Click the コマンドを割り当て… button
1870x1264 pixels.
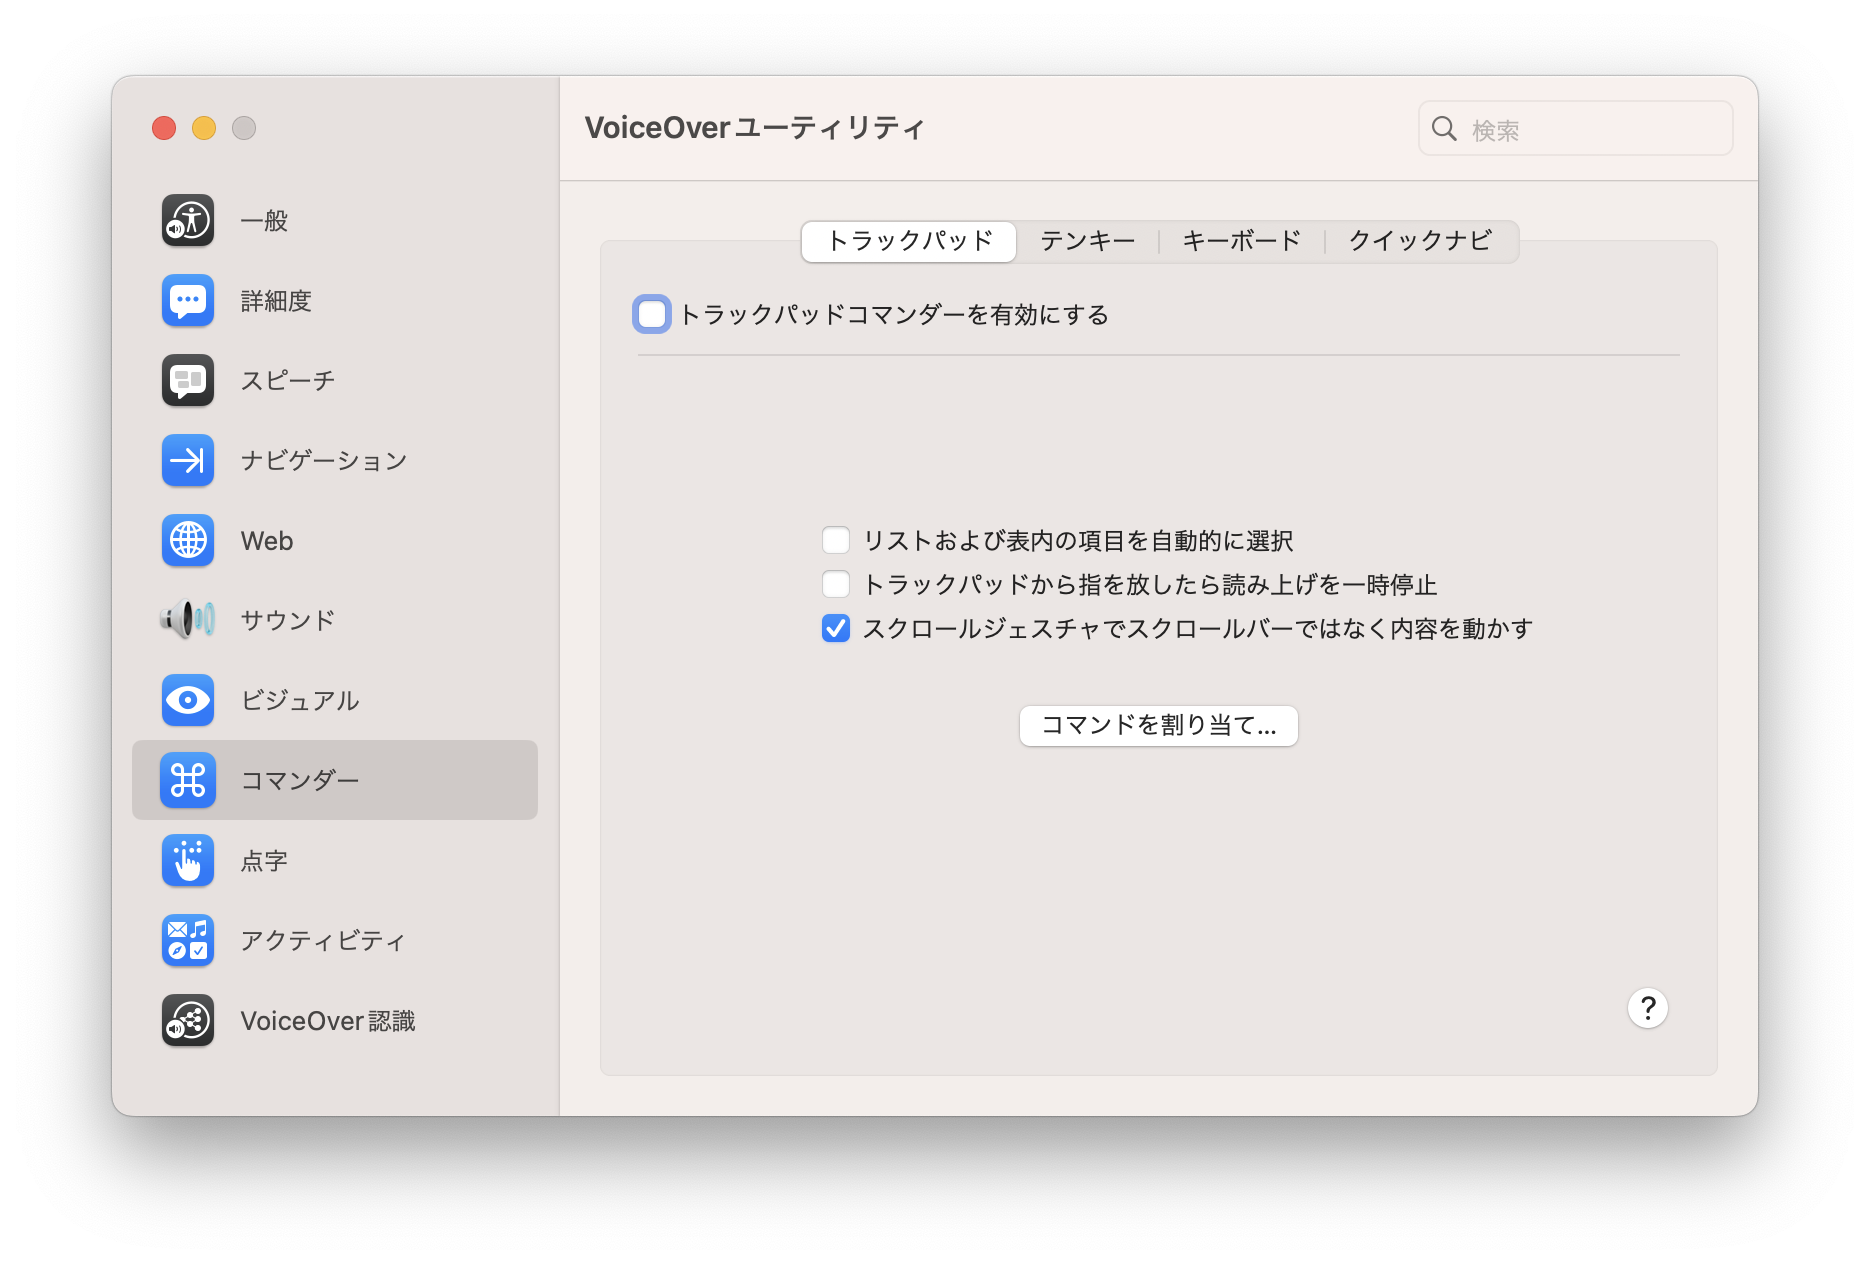[x=1157, y=726]
